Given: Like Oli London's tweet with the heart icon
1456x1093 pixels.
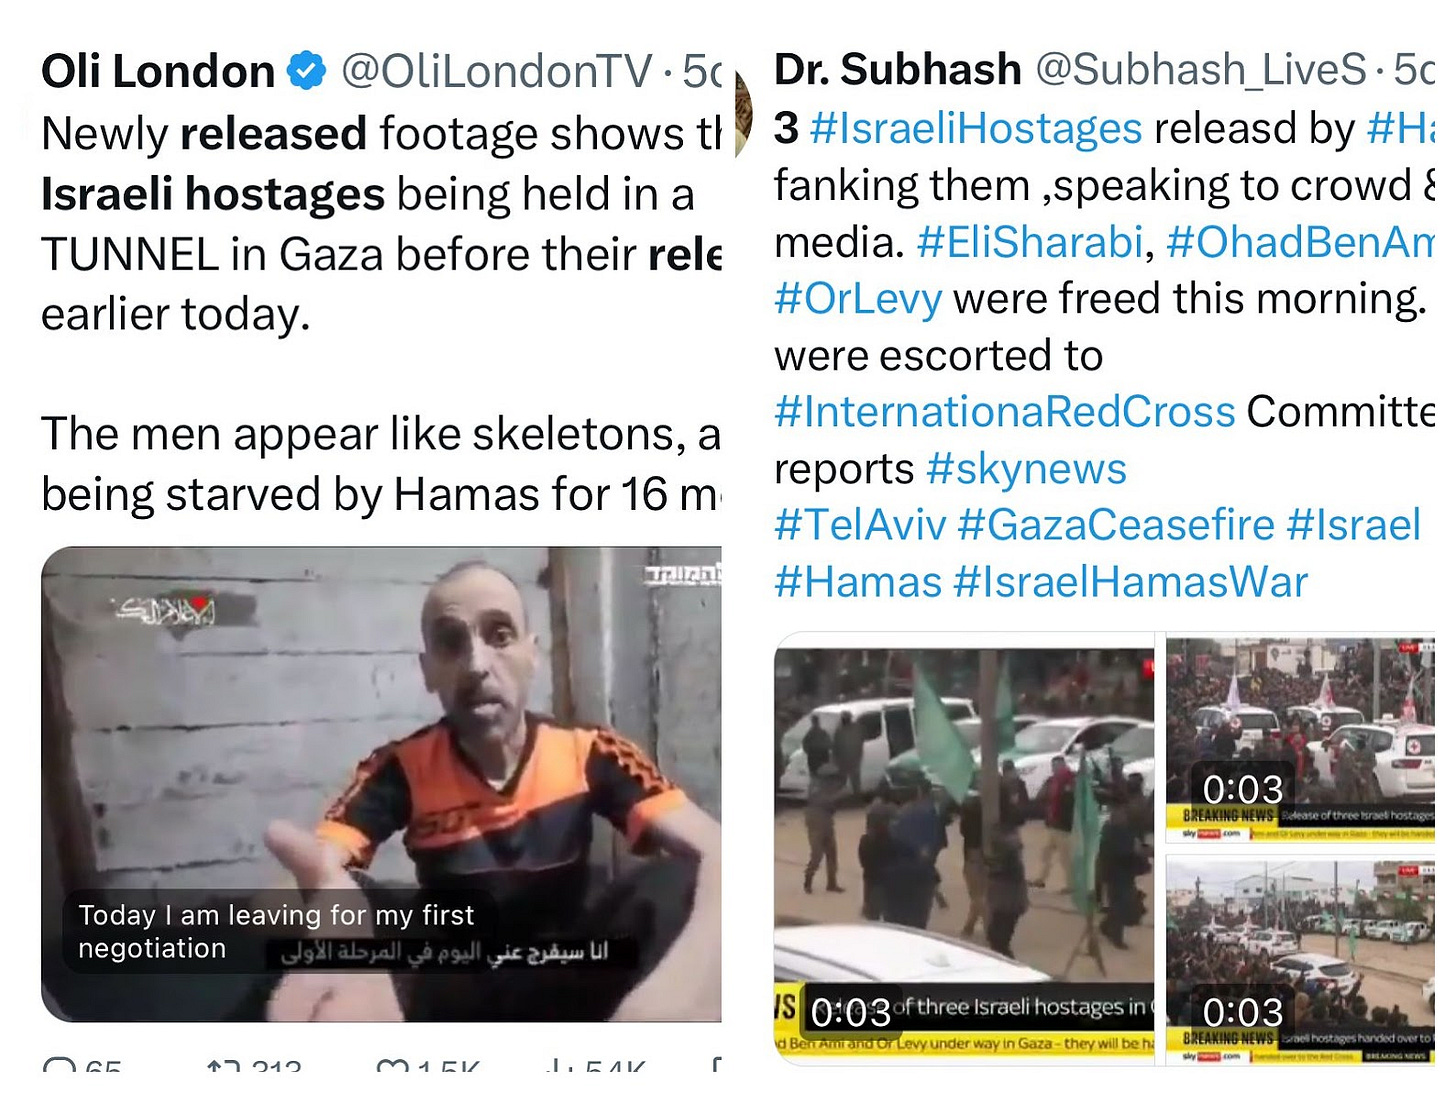Looking at the screenshot, I should pyautogui.click(x=392, y=1064).
